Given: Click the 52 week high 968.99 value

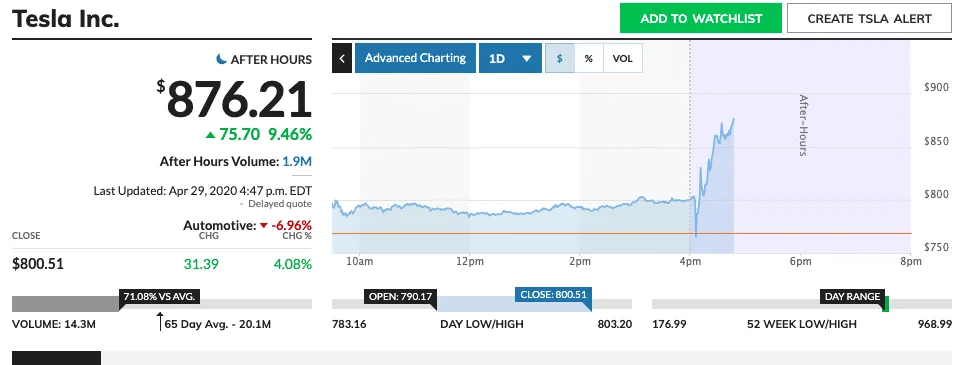Looking at the screenshot, I should 935,324.
